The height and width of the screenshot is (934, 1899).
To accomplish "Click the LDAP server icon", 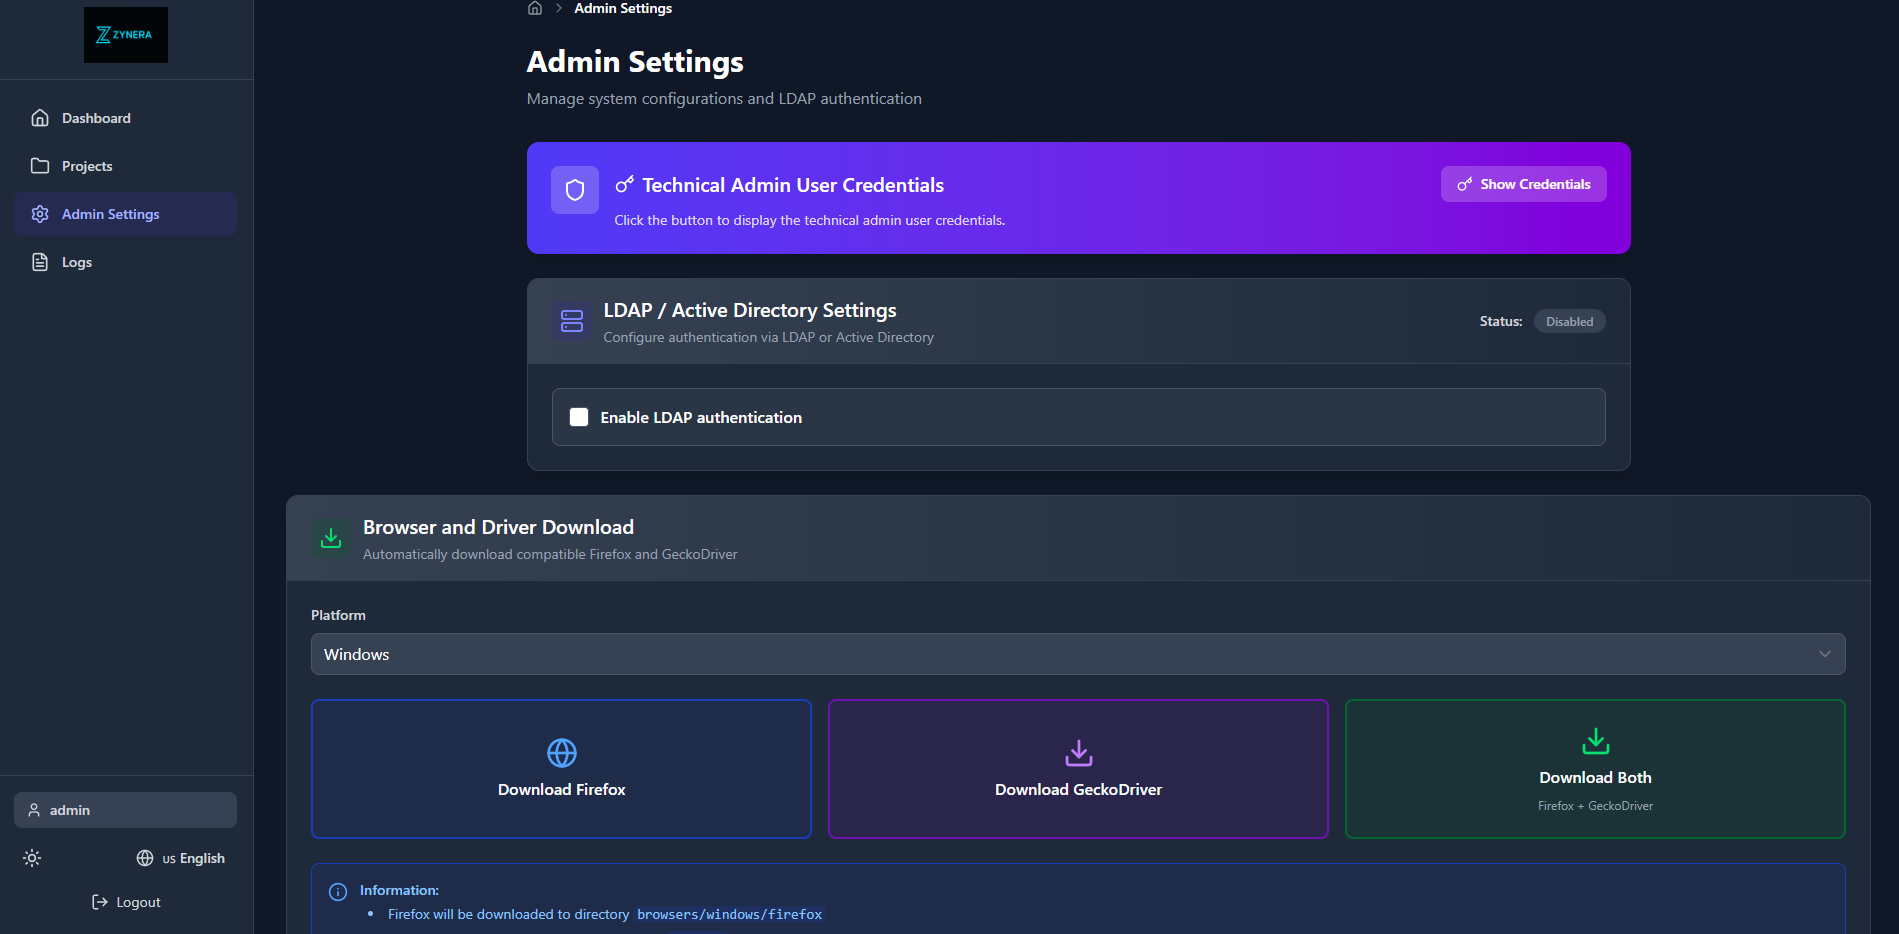I will pyautogui.click(x=572, y=321).
